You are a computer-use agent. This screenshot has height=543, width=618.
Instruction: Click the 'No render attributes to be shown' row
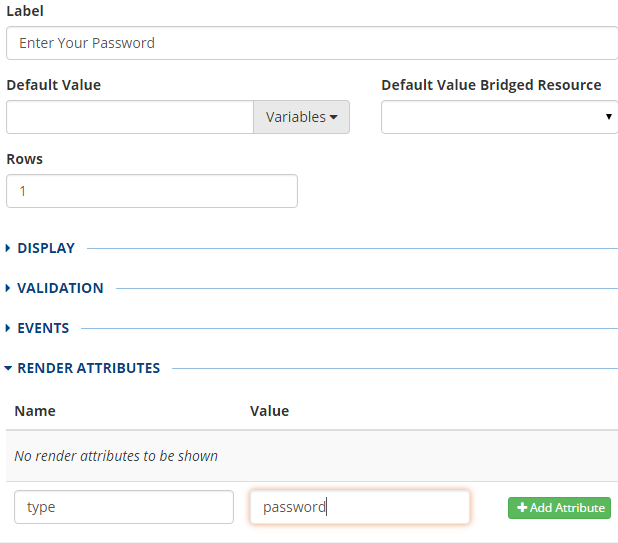pyautogui.click(x=116, y=455)
